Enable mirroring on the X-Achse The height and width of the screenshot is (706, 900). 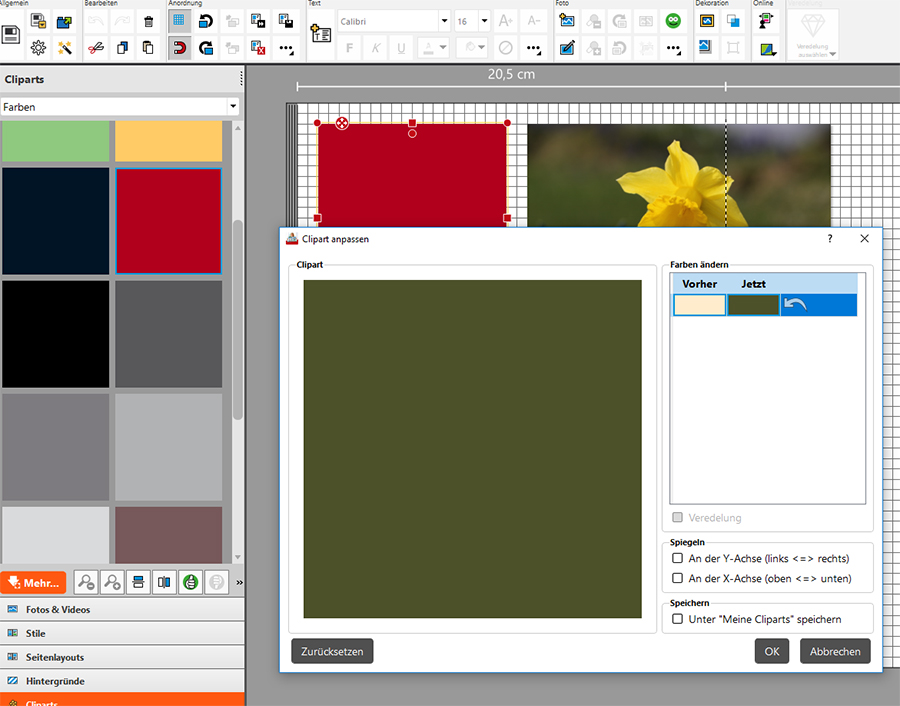[678, 578]
